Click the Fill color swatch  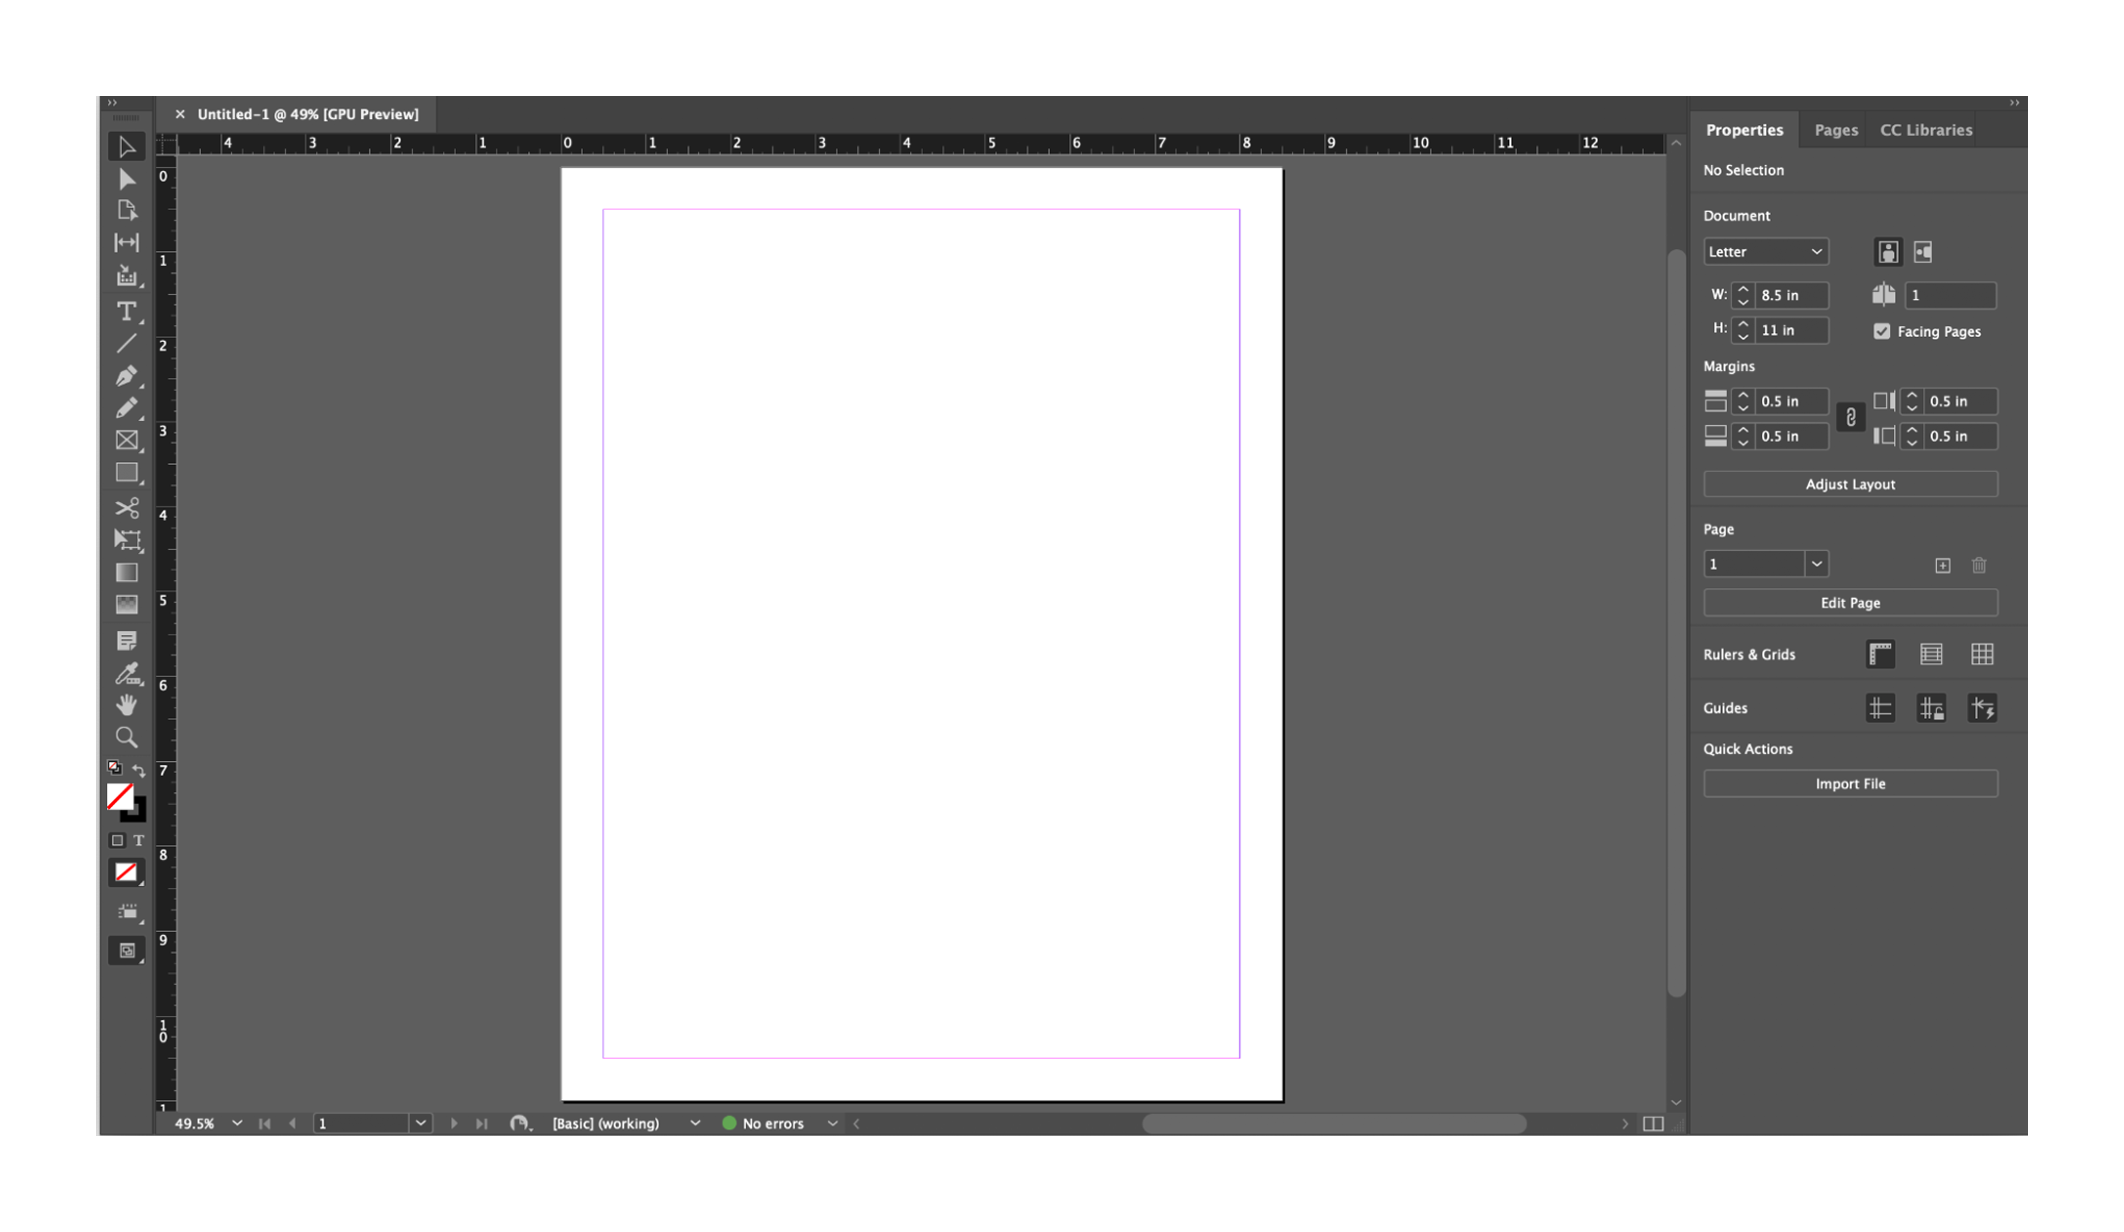pyautogui.click(x=120, y=796)
